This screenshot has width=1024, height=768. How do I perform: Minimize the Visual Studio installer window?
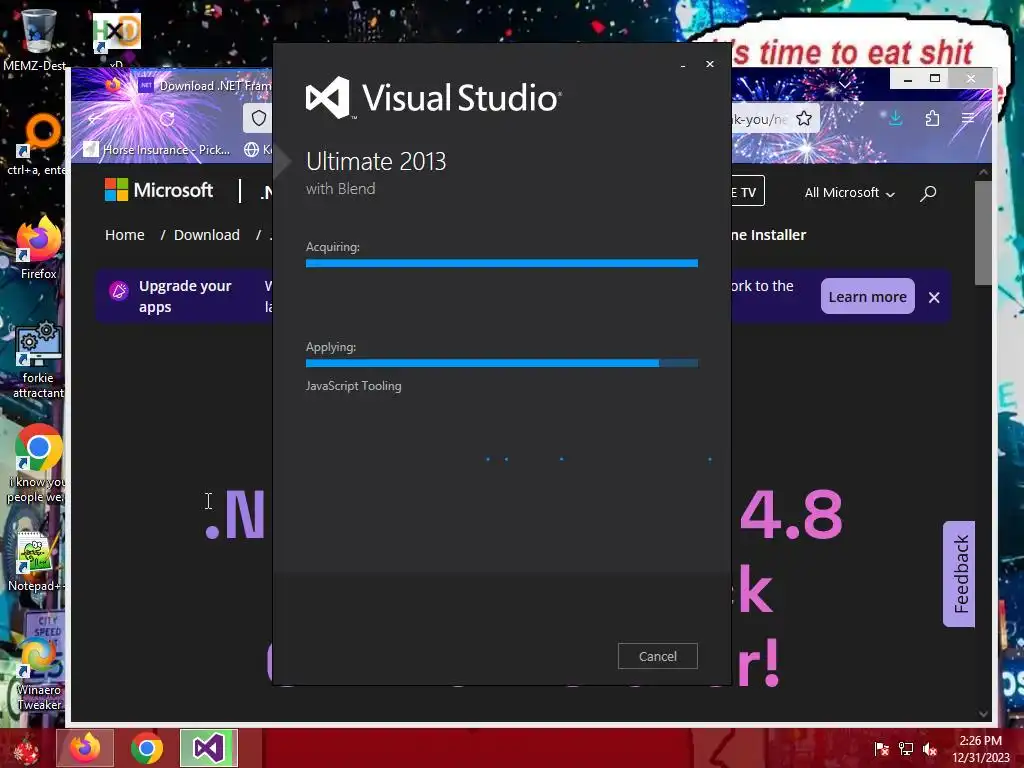point(683,65)
